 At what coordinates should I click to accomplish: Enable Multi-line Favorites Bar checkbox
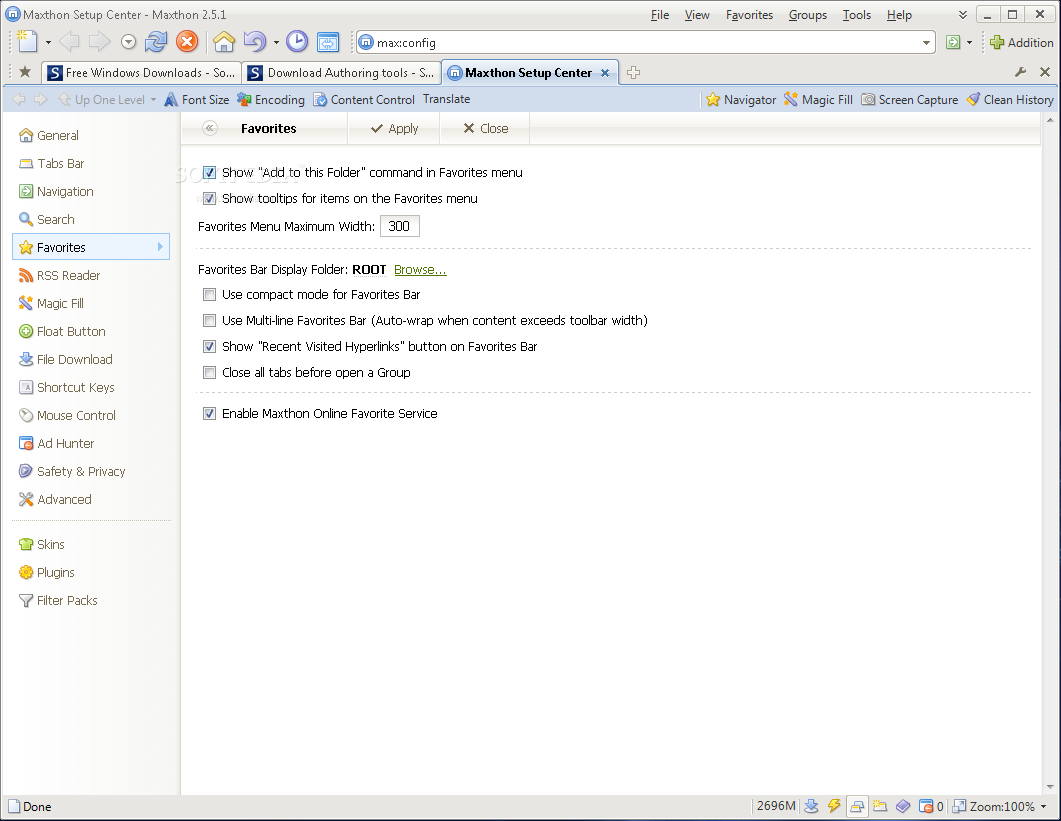pyautogui.click(x=210, y=320)
